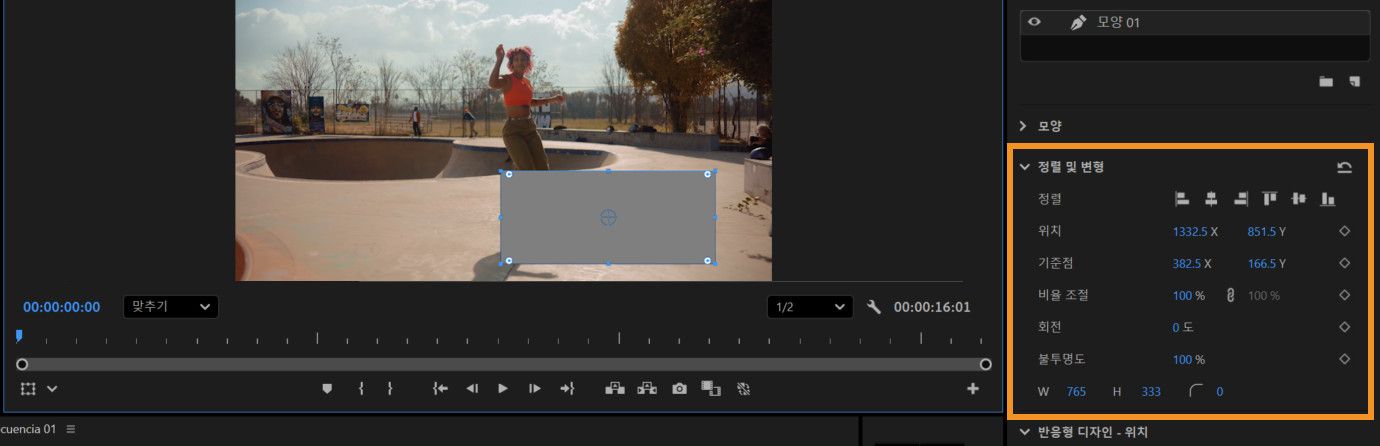Image resolution: width=1380 pixels, height=446 pixels.
Task: Create new group folder icon
Action: click(x=1326, y=81)
